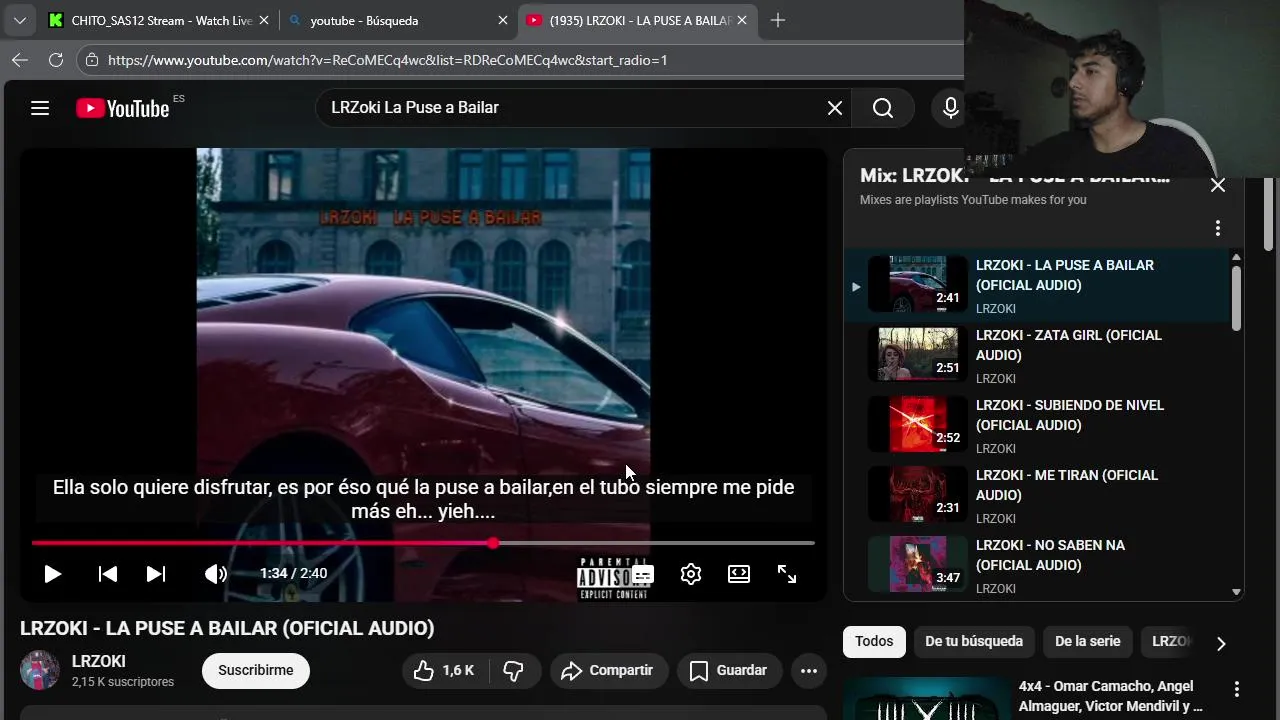Image resolution: width=1280 pixels, height=720 pixels.
Task: Switch to CHITO_SAS12 Stream browser tab
Action: click(160, 20)
